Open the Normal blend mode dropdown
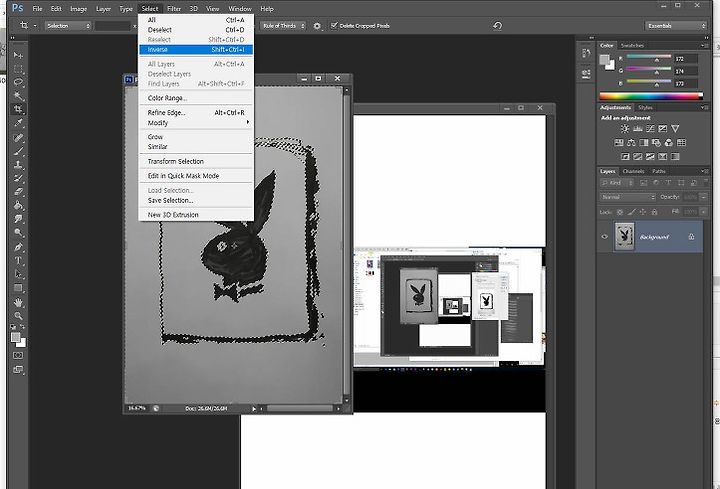The image size is (720, 489). tap(627, 197)
